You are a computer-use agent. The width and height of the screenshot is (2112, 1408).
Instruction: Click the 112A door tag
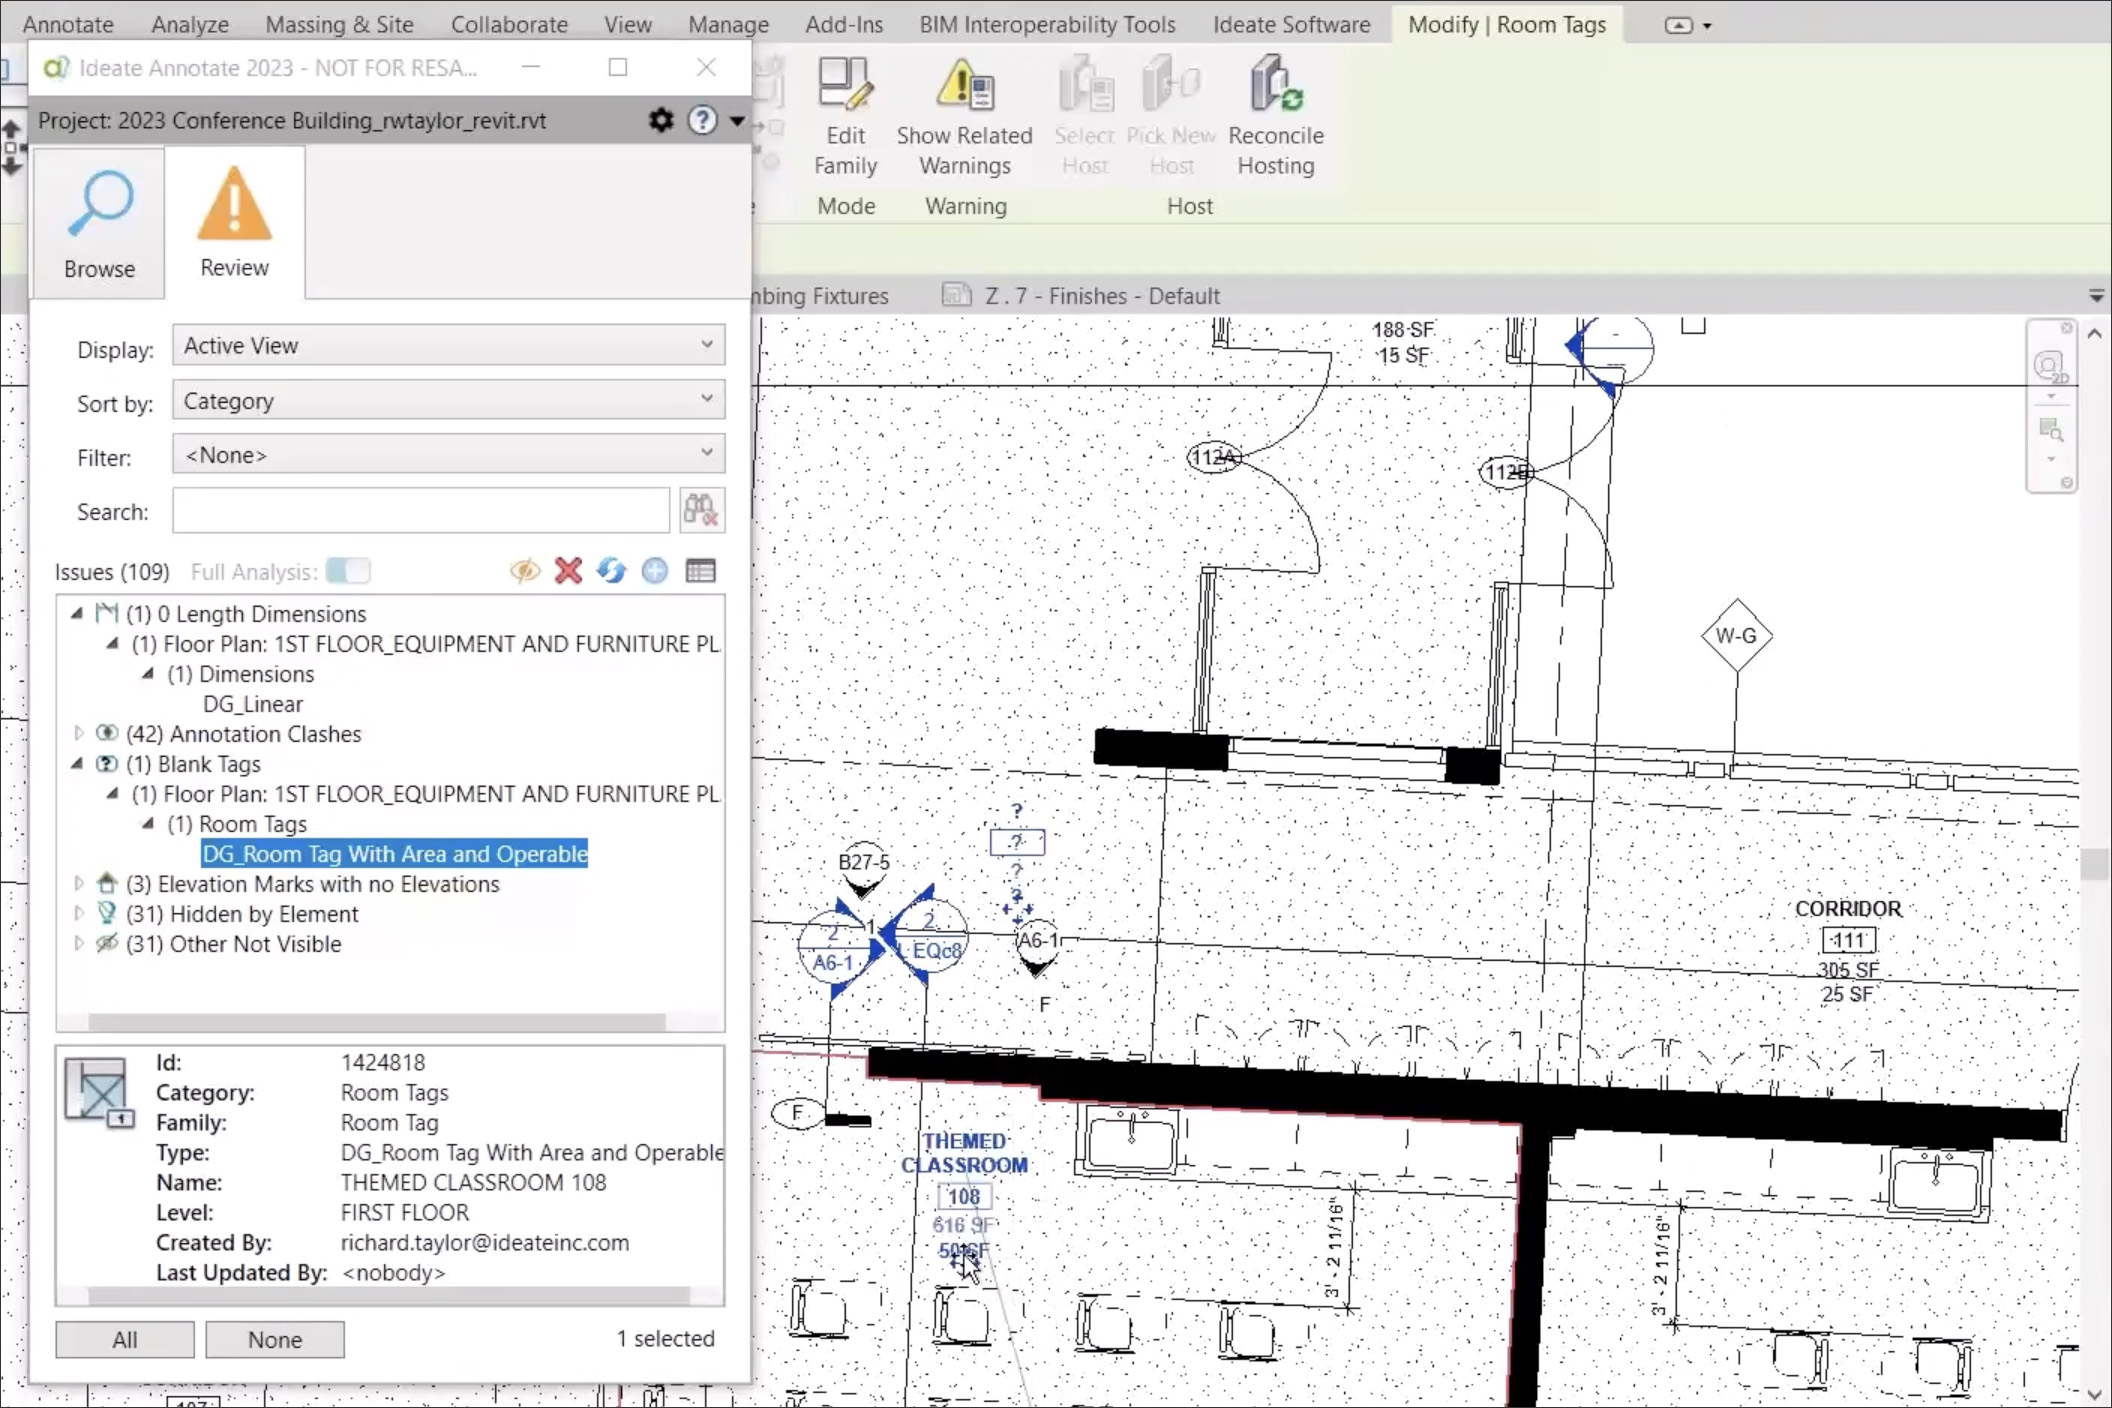[1214, 458]
